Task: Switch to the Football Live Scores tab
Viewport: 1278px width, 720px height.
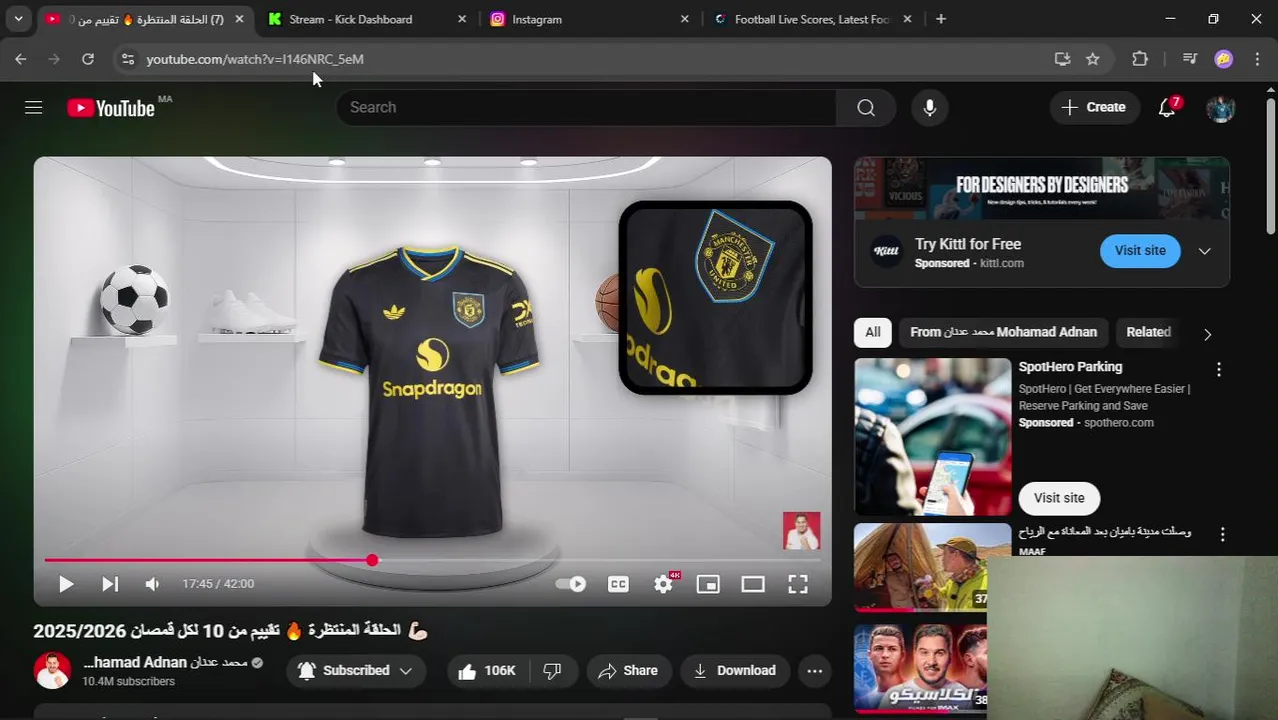Action: [811, 19]
